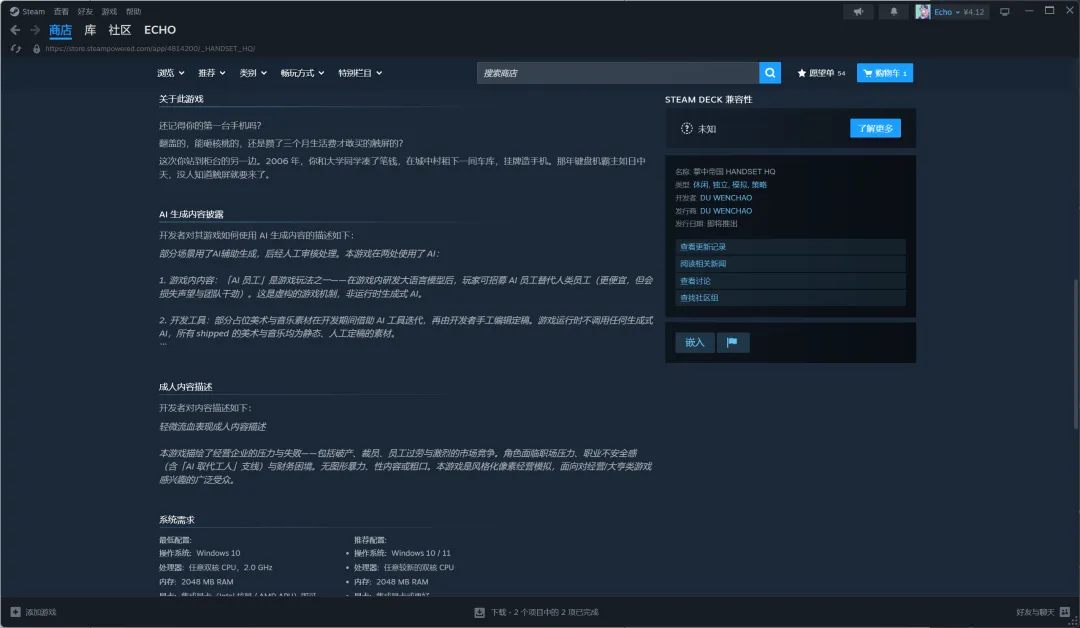The image size is (1080, 628).
Task: Click the 嵌入 button
Action: pos(694,342)
